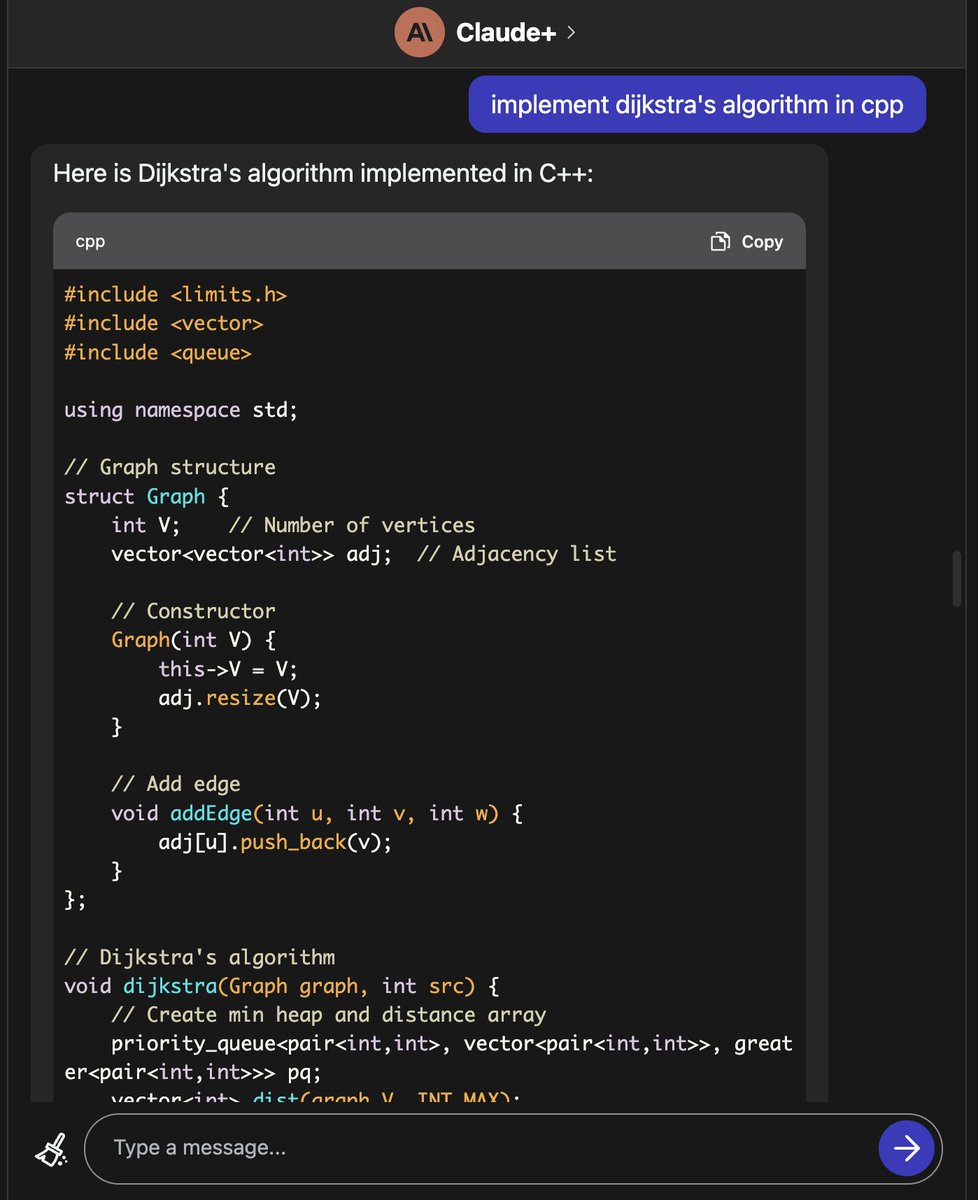The height and width of the screenshot is (1200, 978).
Task: Select the clear-conversation brush icon bottom left
Action: click(50, 1148)
